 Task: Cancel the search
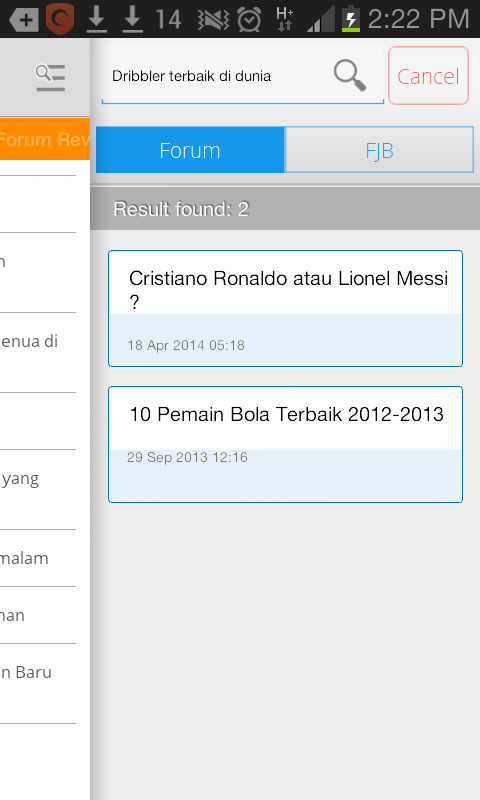[428, 76]
